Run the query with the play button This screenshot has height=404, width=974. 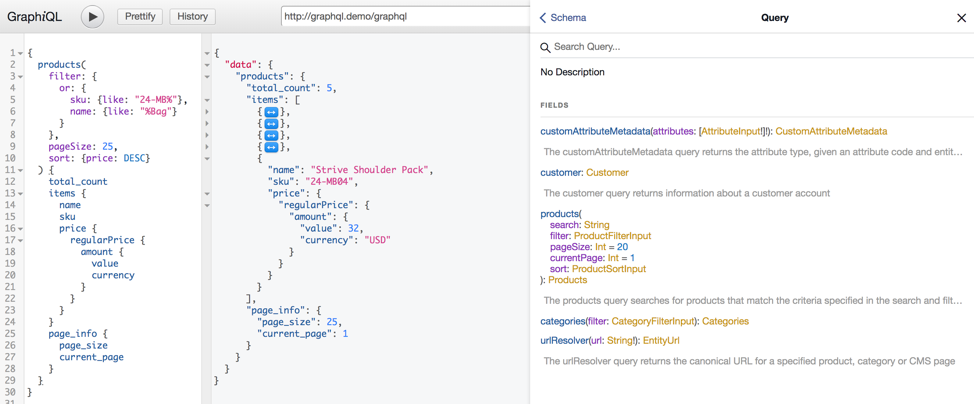point(92,17)
